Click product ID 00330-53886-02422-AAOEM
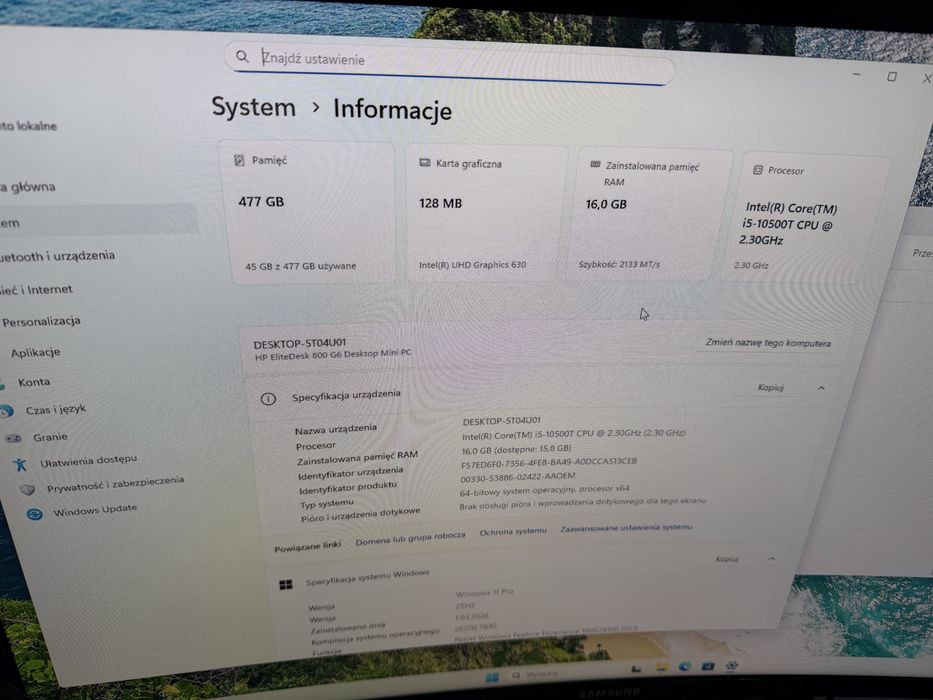Screen dimensions: 933x700 (518, 477)
